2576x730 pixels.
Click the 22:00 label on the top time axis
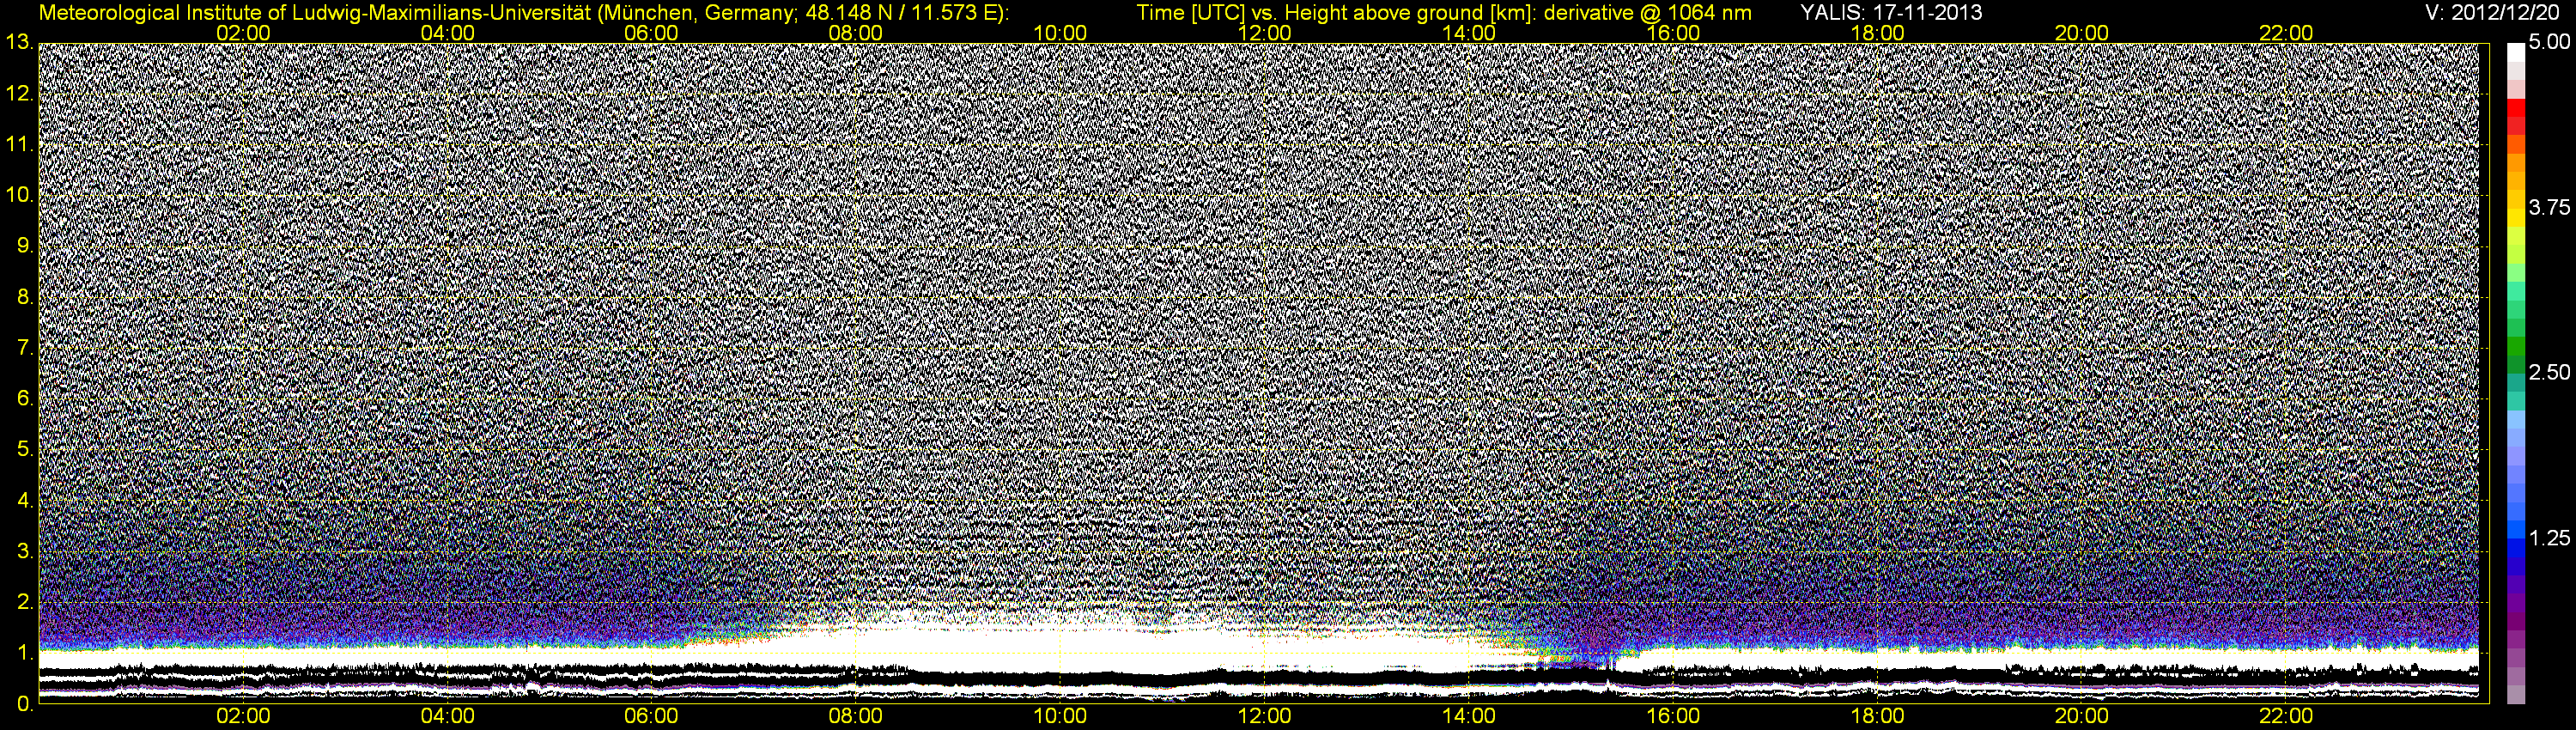[2286, 33]
